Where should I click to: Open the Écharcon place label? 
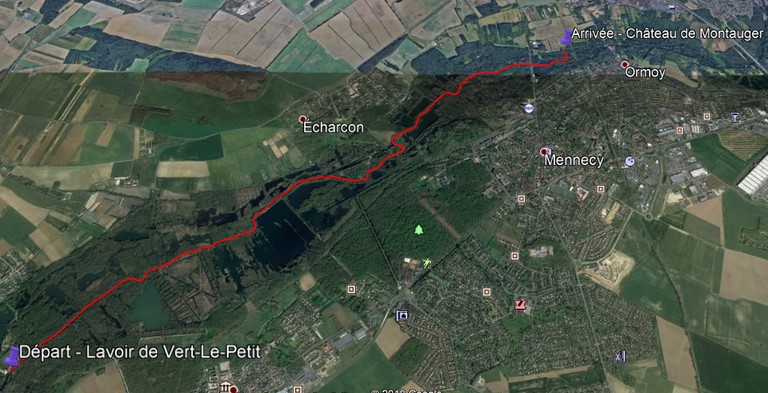(x=333, y=127)
